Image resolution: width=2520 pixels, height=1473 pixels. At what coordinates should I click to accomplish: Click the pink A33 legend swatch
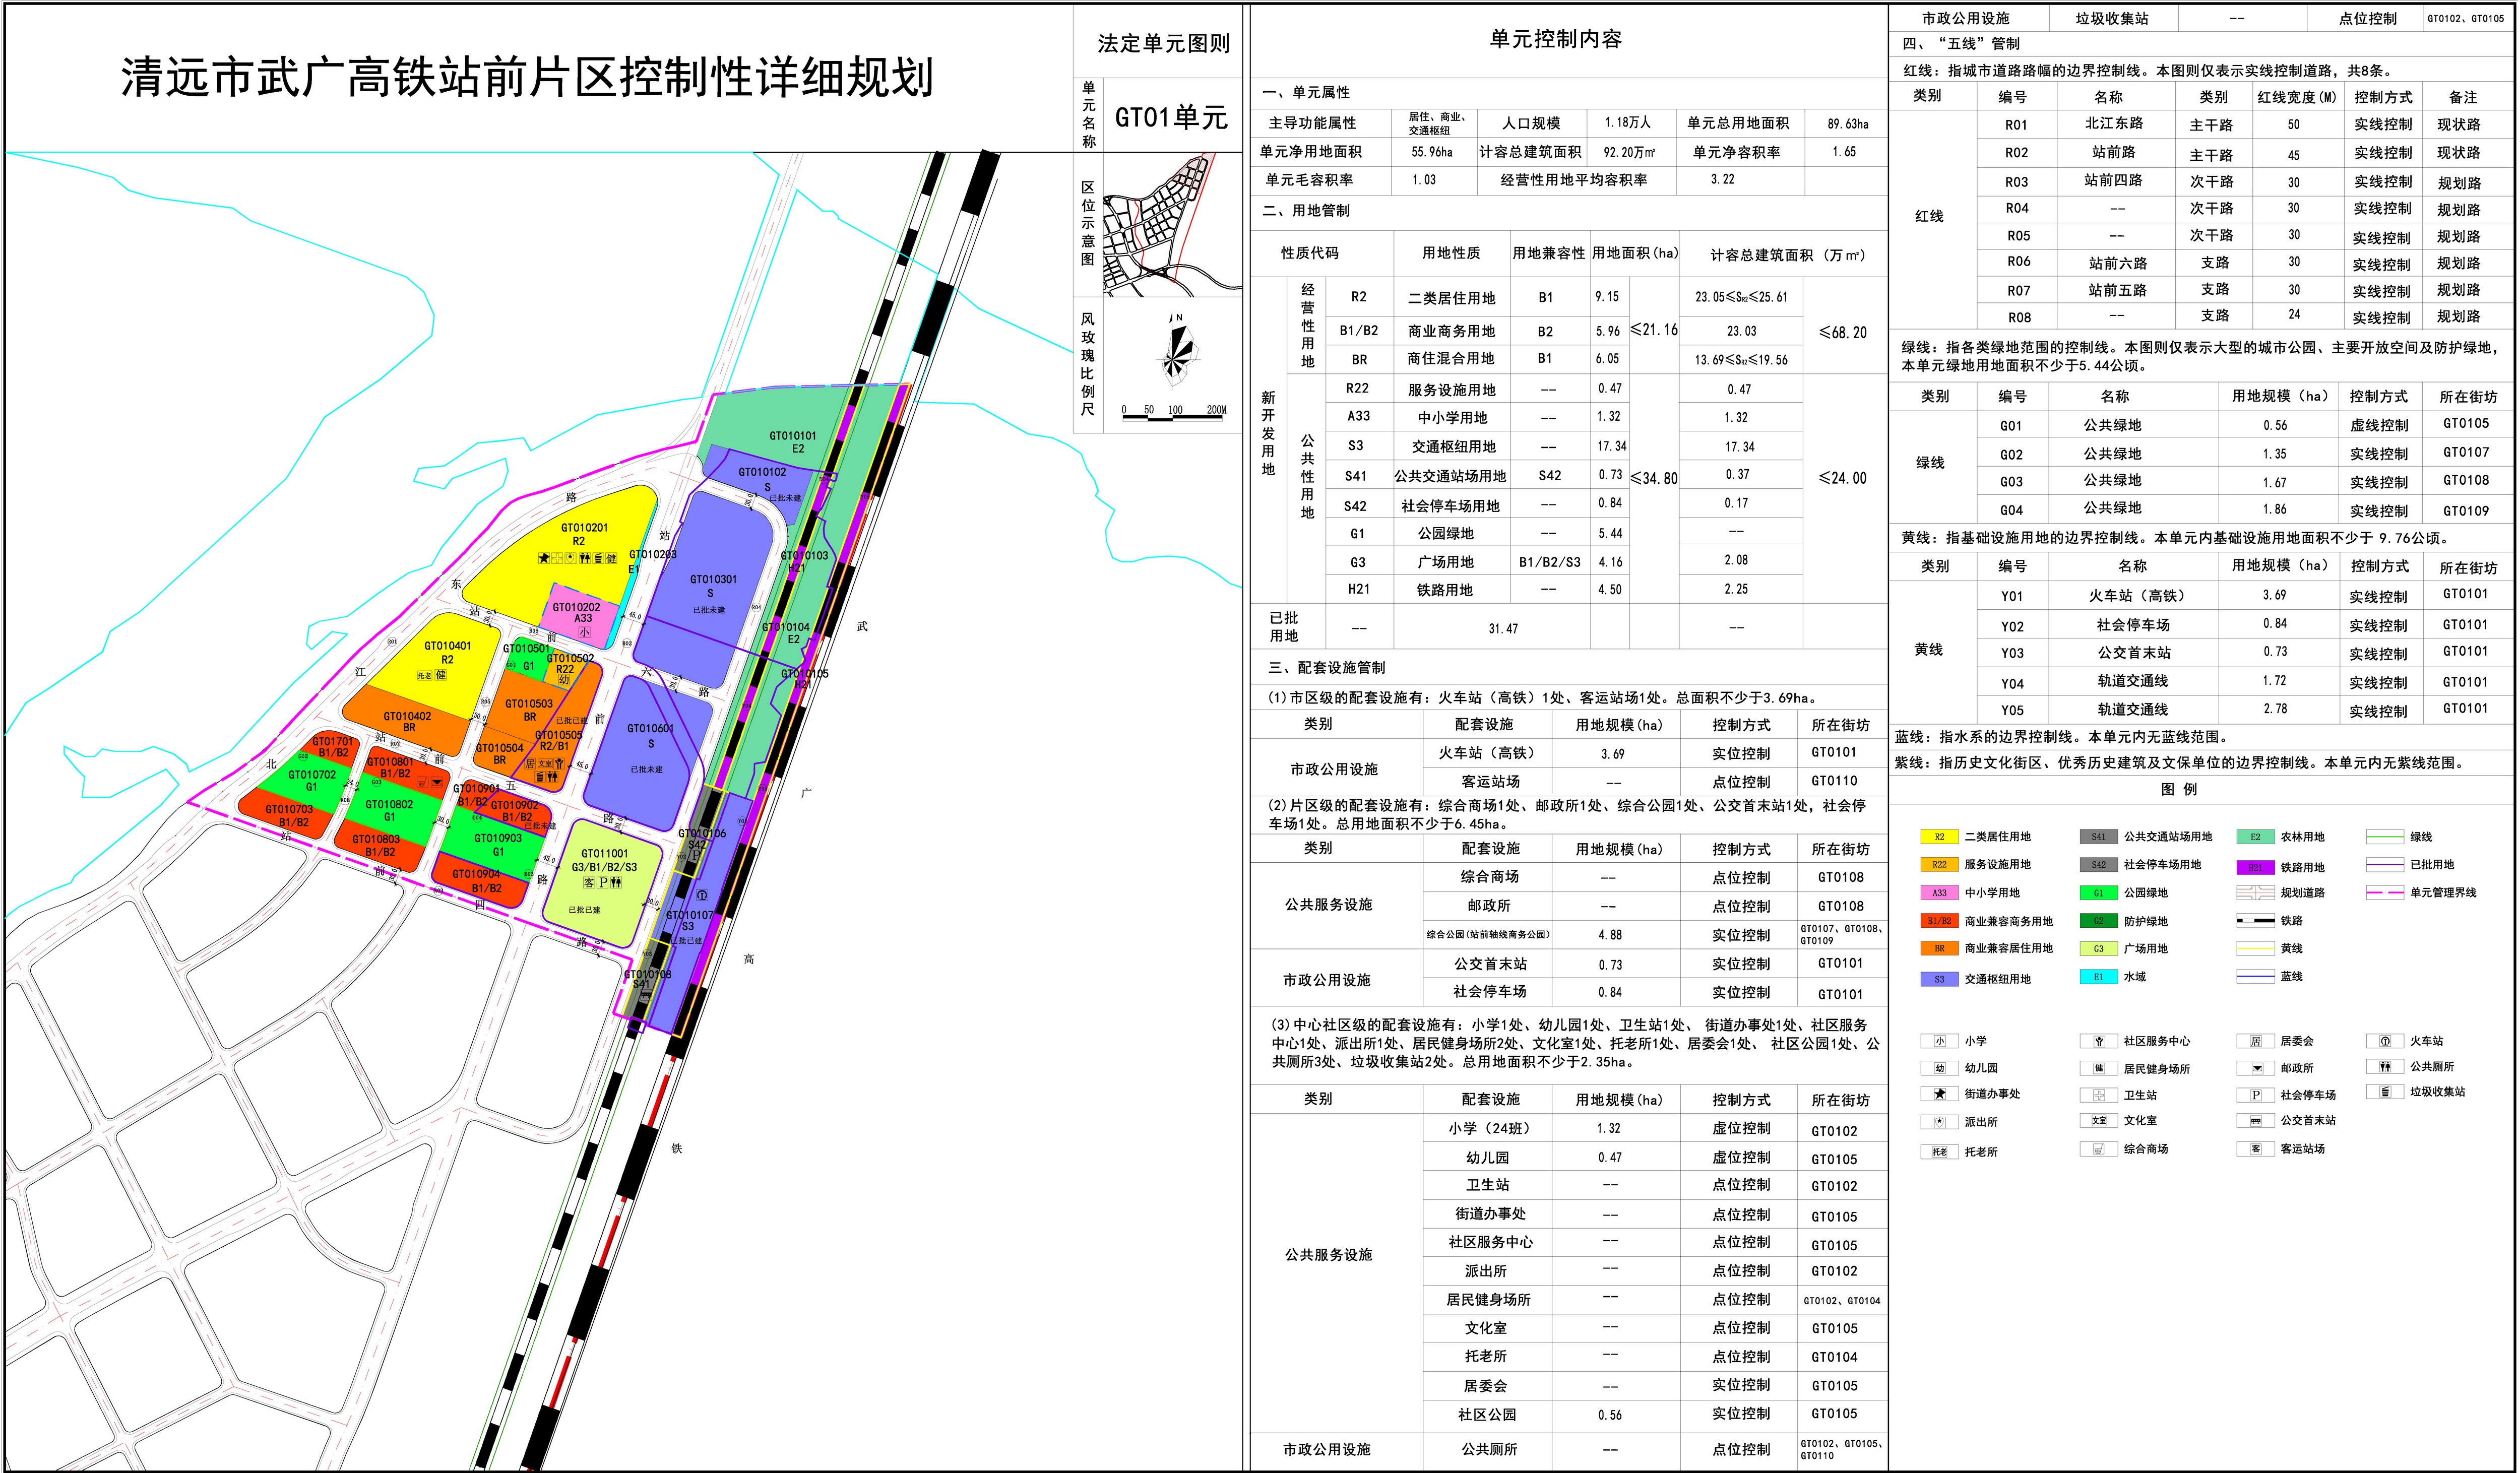(1939, 893)
